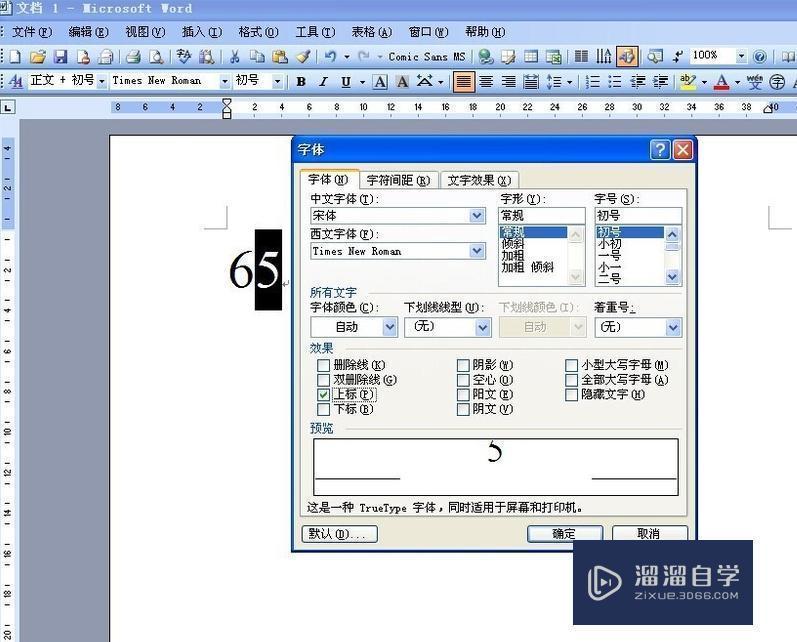The image size is (797, 642).
Task: Click the Bulleted list icon
Action: (615, 81)
